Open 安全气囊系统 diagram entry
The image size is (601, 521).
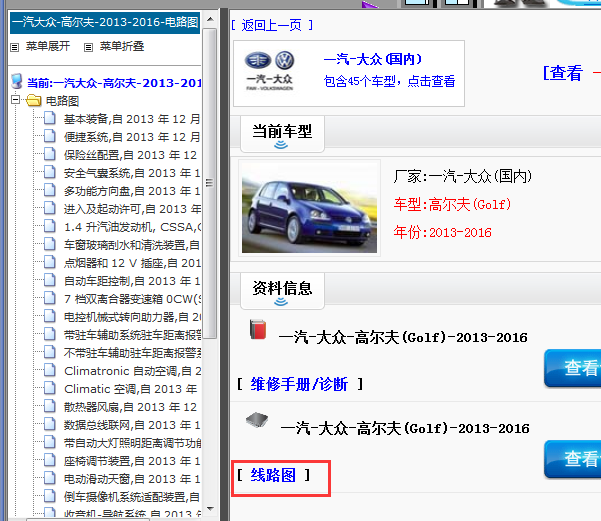(132, 173)
